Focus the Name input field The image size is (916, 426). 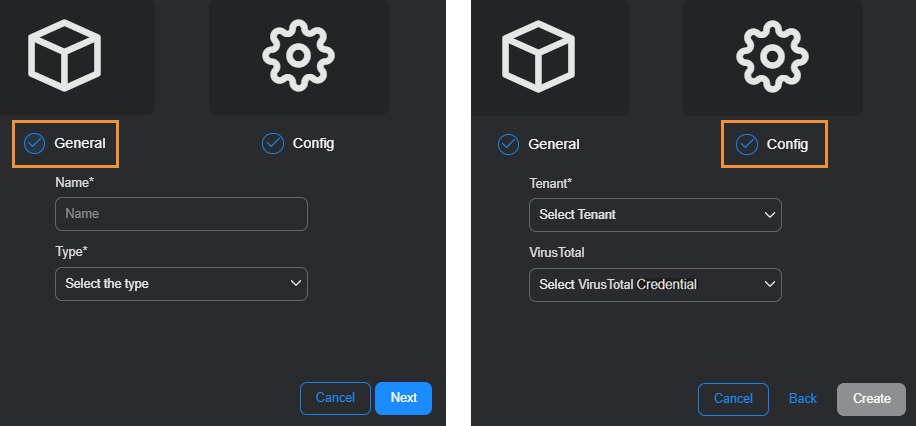(x=181, y=214)
